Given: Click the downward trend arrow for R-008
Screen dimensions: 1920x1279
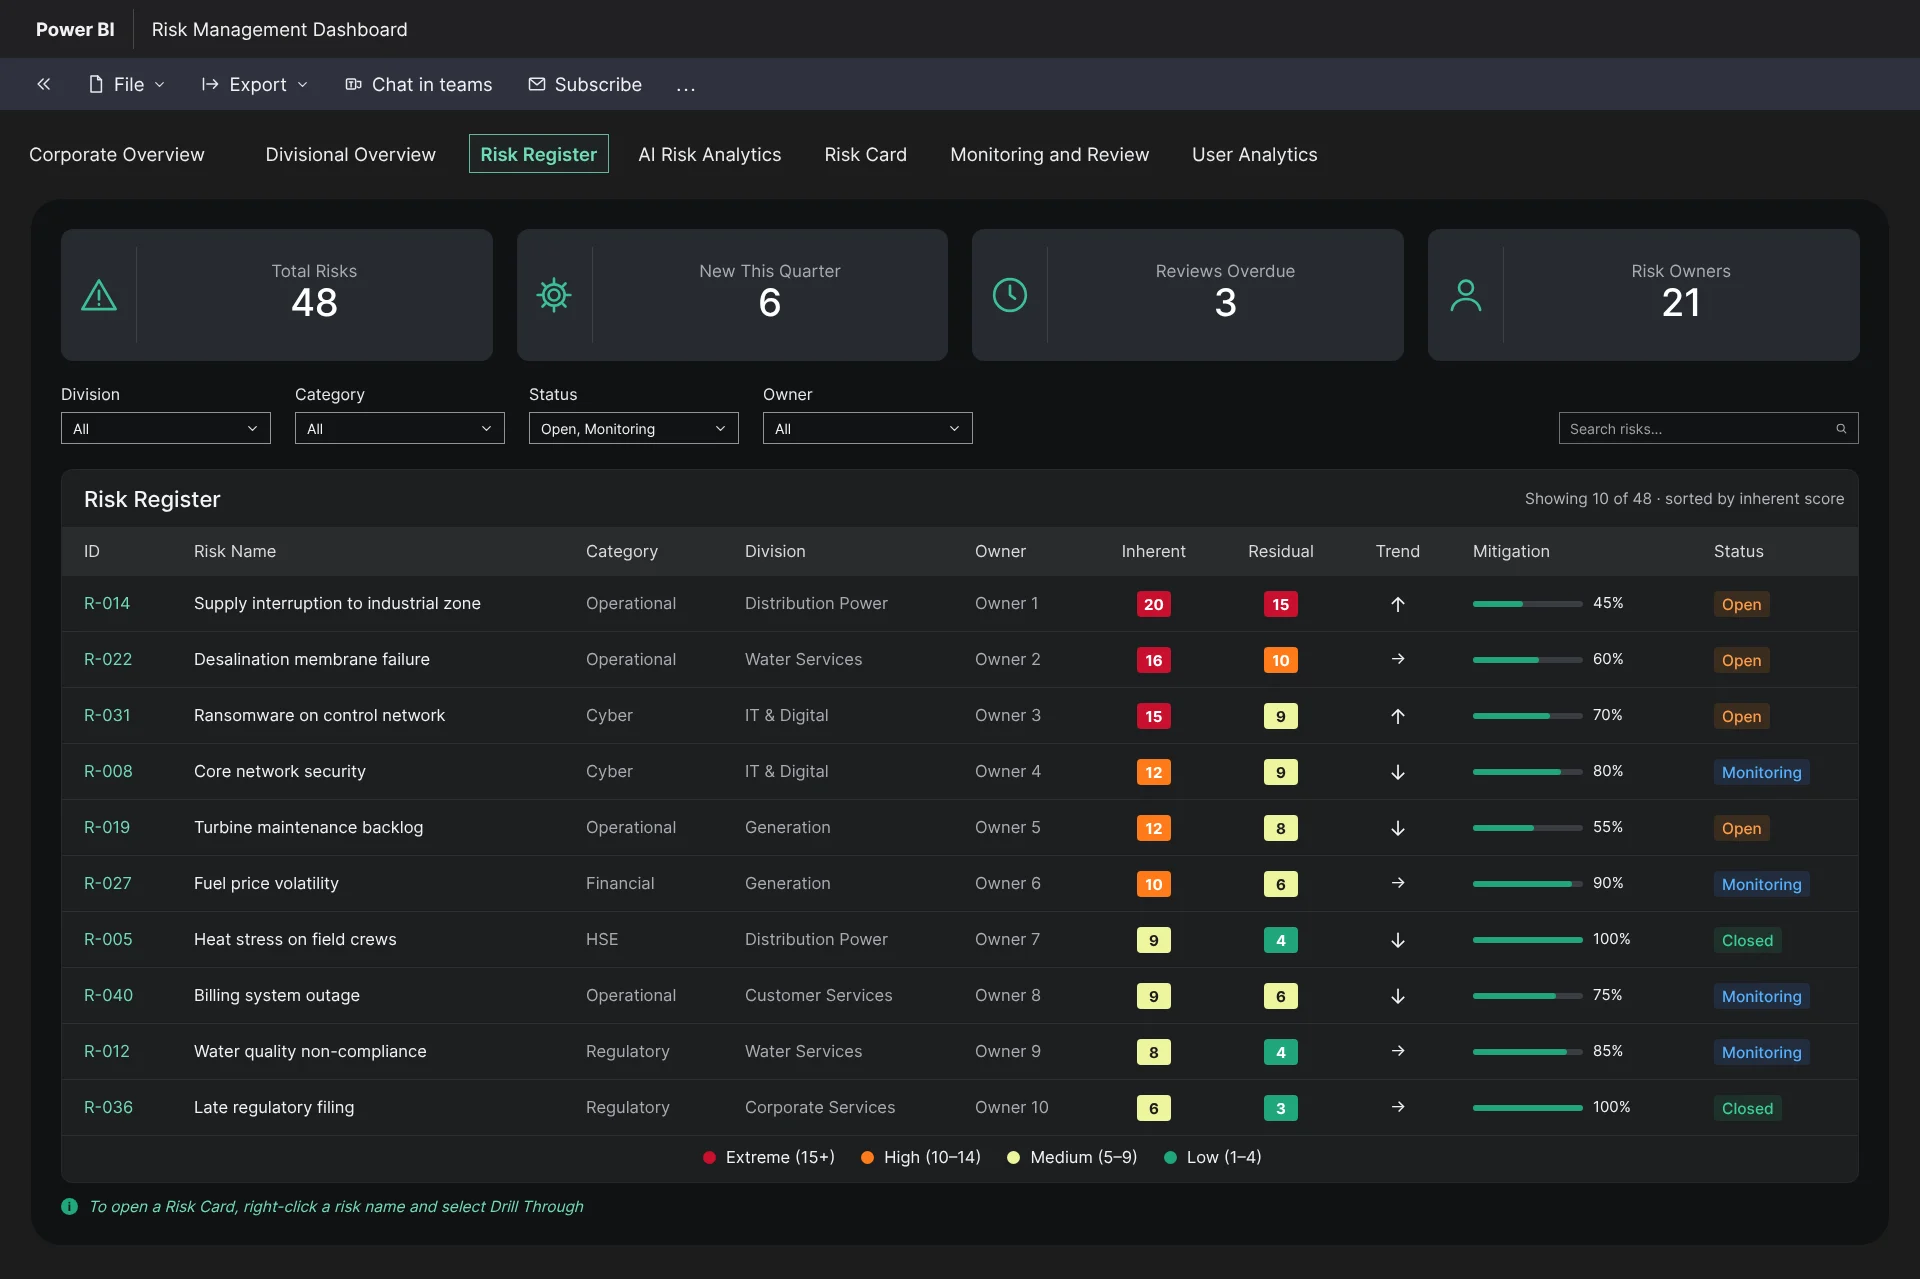Looking at the screenshot, I should click(1398, 772).
